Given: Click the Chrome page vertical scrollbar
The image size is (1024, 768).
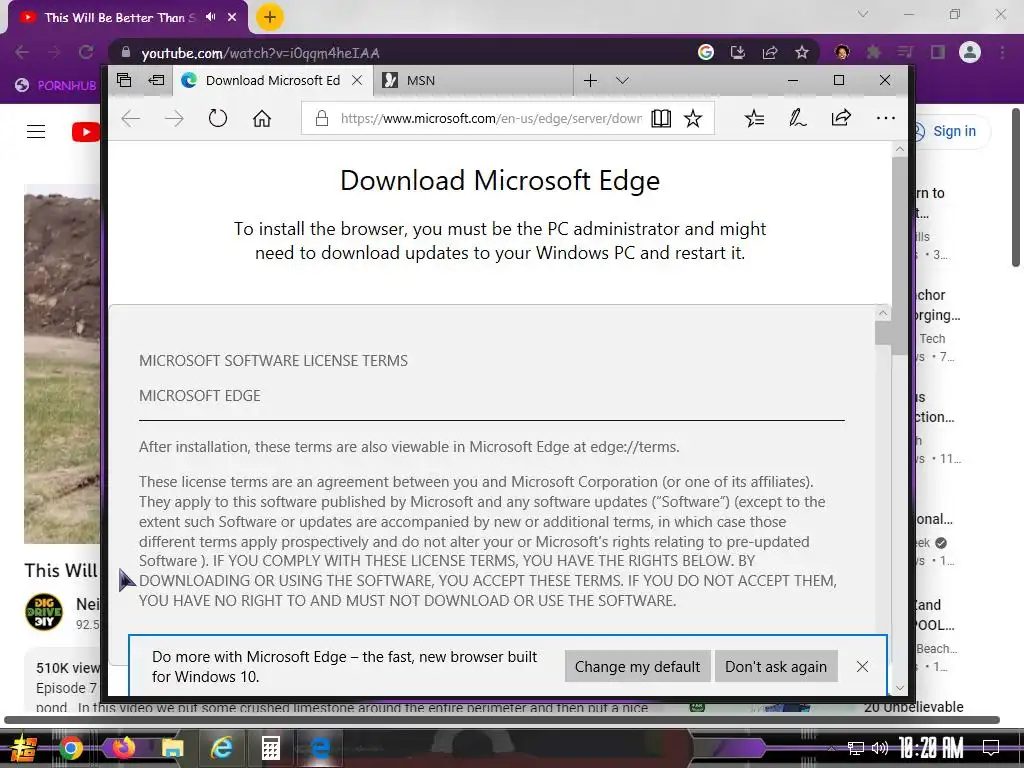Looking at the screenshot, I should point(1016,188).
